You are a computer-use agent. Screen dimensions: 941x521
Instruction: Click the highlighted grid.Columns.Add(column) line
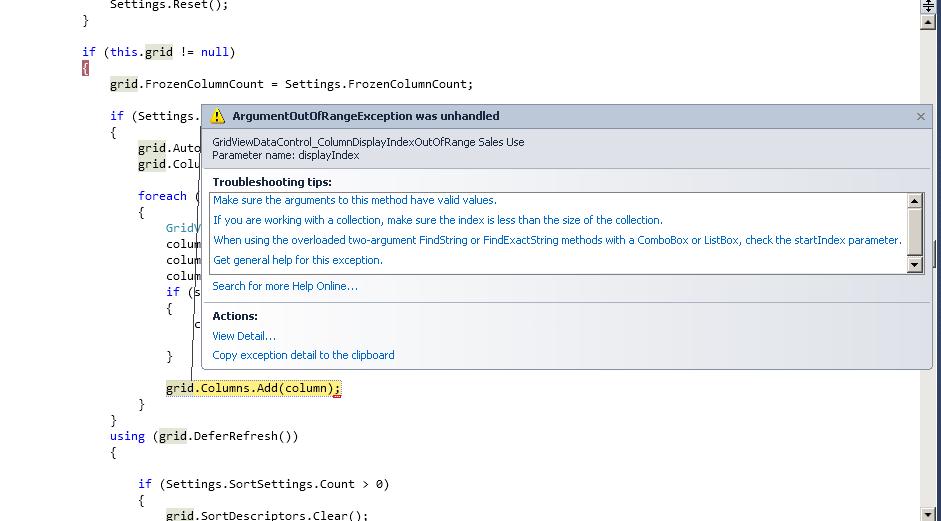[x=253, y=388]
